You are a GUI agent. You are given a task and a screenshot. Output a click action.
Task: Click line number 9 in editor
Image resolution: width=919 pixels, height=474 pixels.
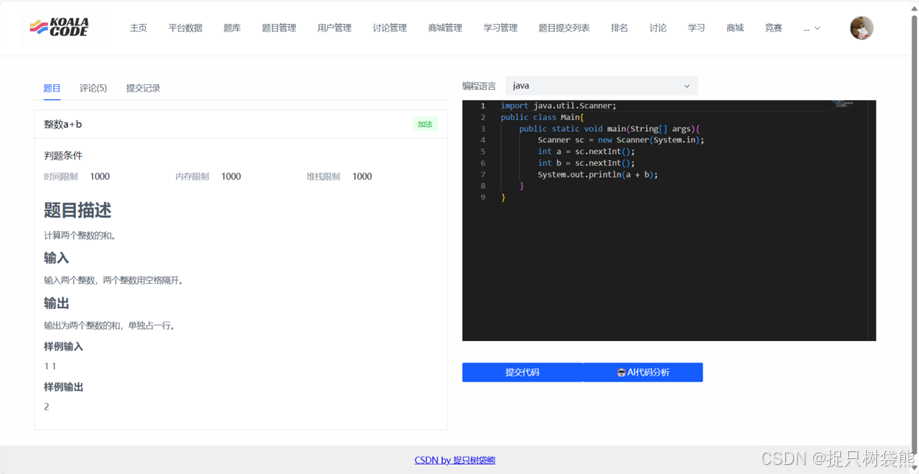click(483, 197)
